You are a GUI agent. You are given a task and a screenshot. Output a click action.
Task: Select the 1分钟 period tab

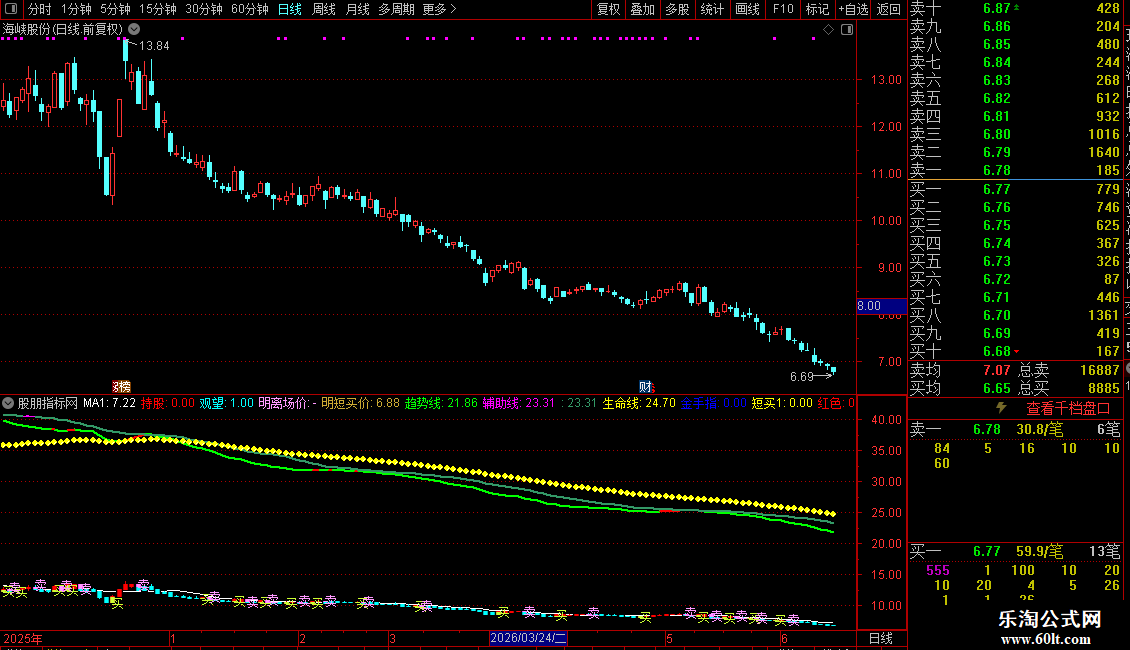tap(76, 9)
